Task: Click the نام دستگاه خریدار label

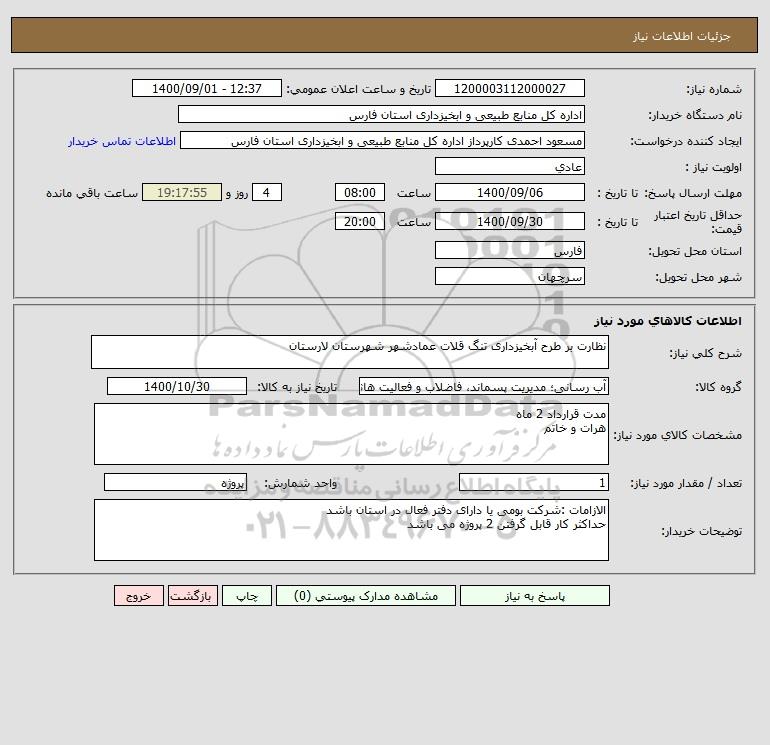Action: click(x=695, y=115)
